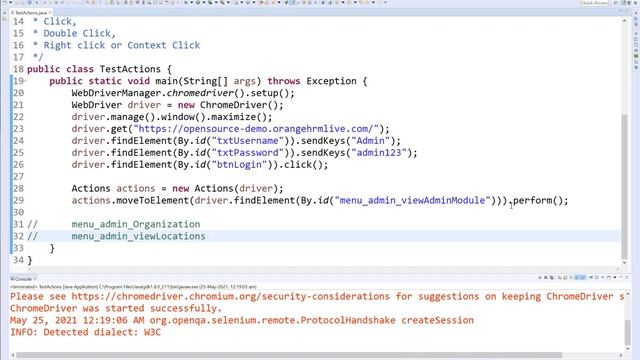This screenshot has height=360, width=640.
Task: Open the Console view tab
Action: click(23, 279)
